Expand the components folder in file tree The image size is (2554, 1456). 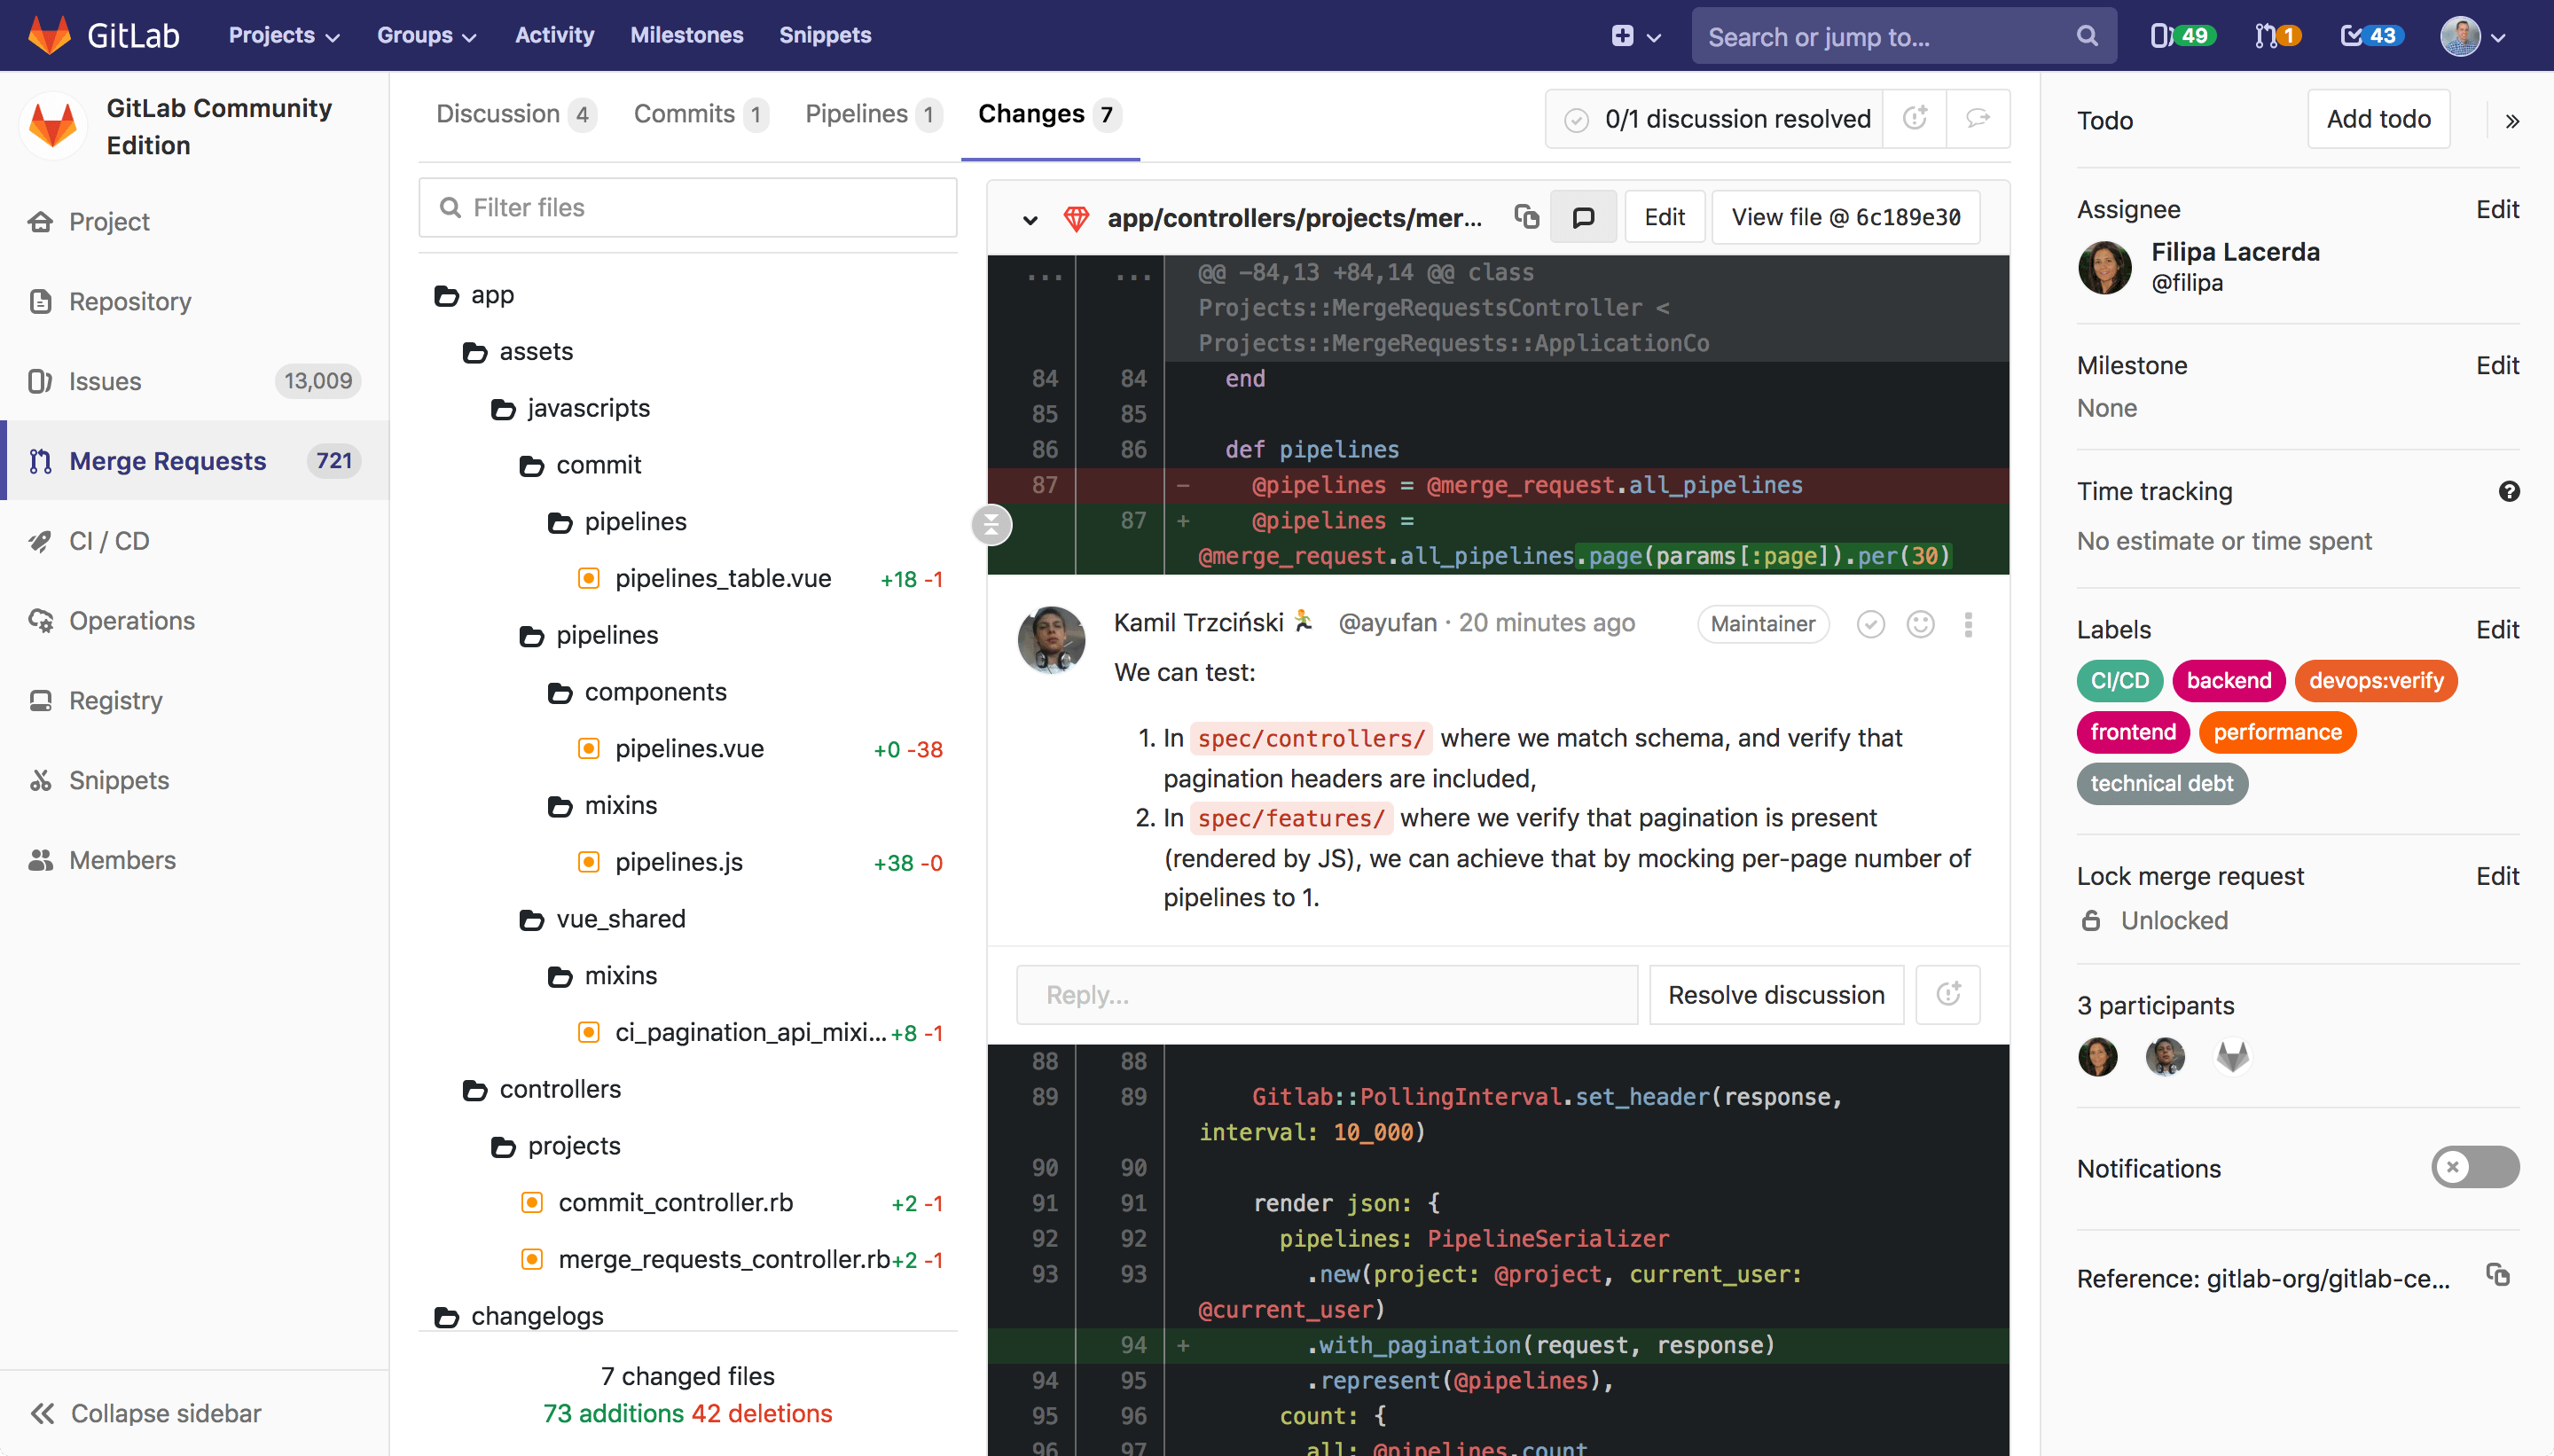[x=654, y=691]
